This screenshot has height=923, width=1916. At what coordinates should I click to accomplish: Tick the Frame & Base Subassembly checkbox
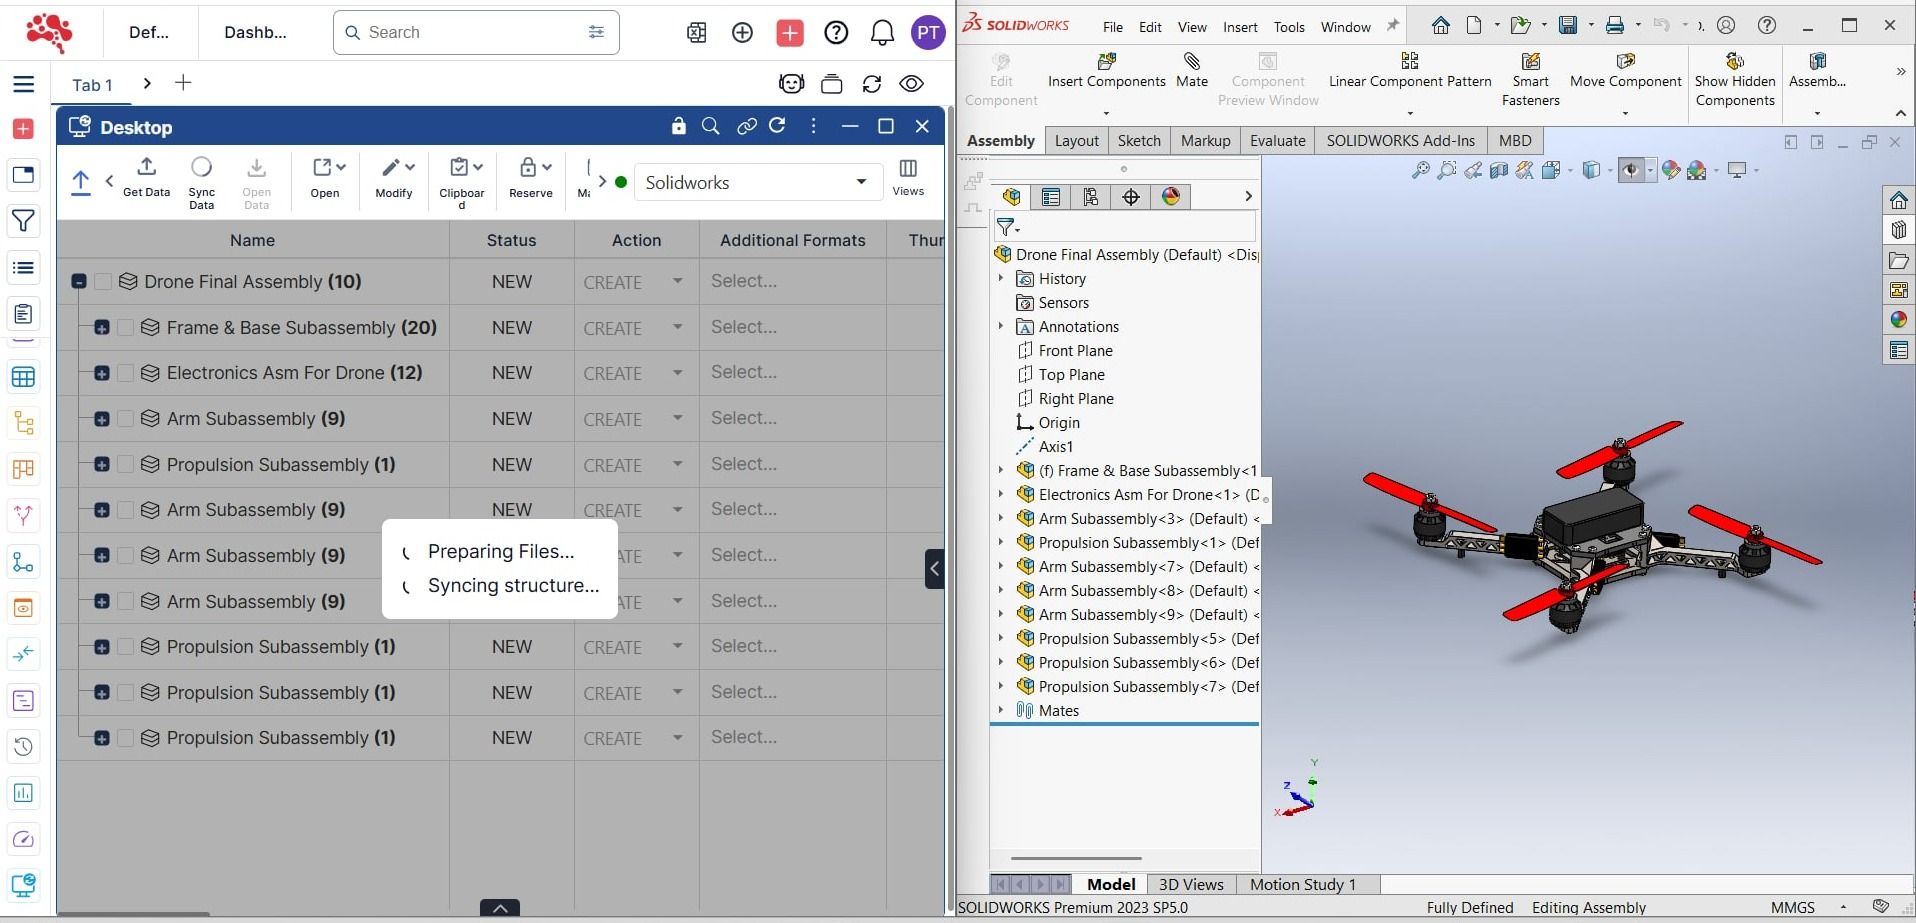[125, 328]
